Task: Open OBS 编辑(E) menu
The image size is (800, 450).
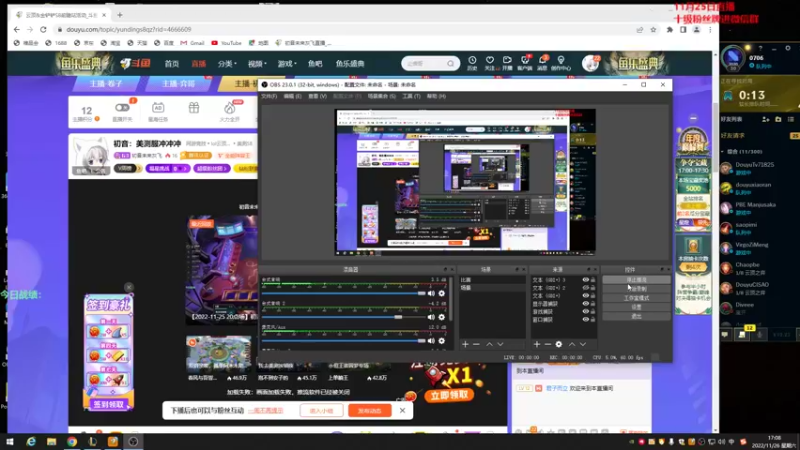Action: point(292,96)
